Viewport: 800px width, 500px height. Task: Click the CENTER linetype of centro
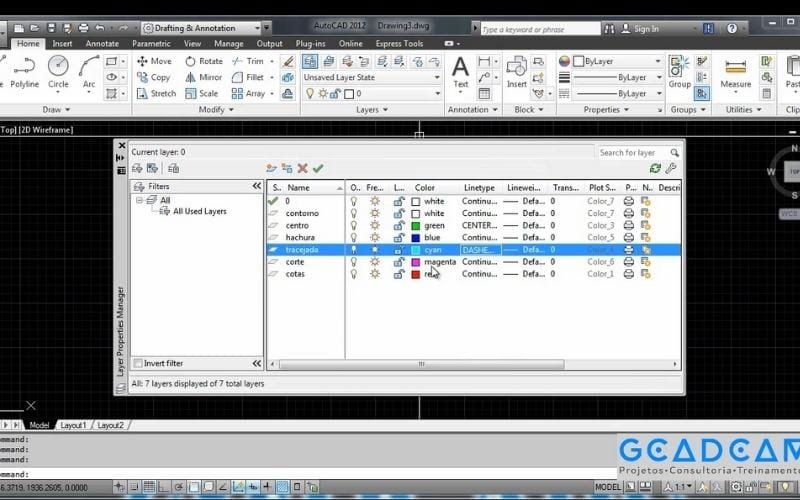pos(480,226)
